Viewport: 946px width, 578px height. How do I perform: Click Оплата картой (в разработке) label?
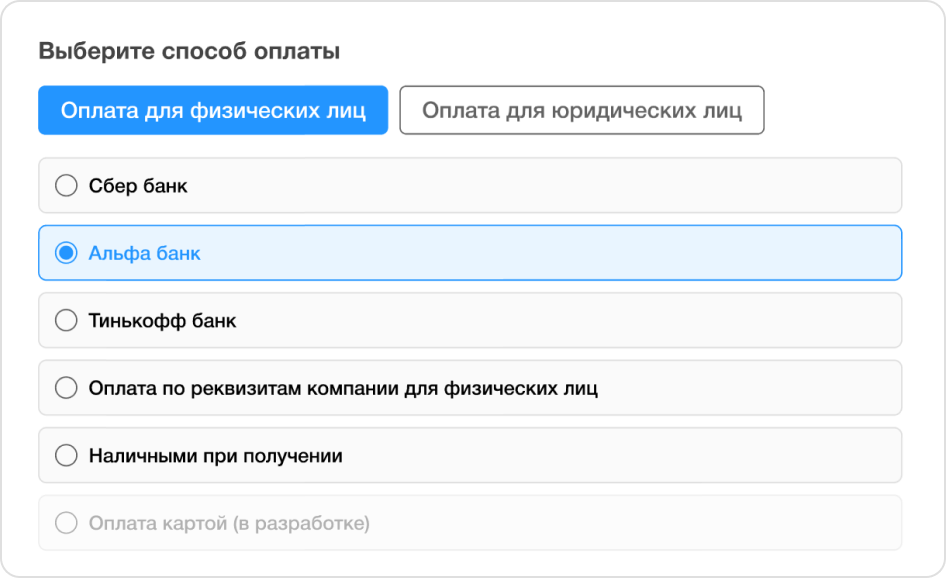click(229, 524)
